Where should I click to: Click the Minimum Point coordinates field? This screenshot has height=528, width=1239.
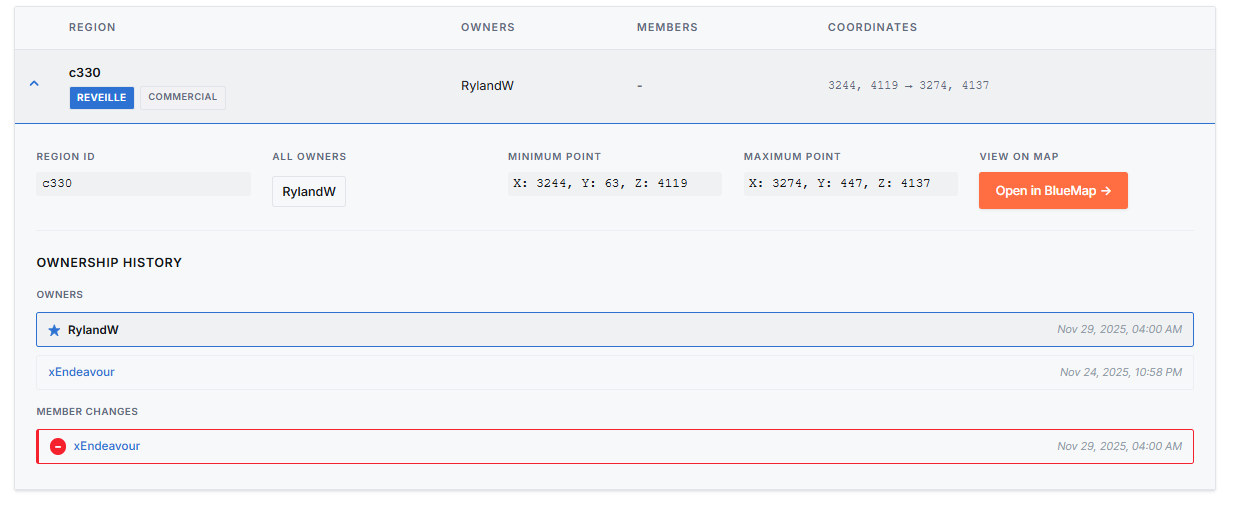[614, 184]
